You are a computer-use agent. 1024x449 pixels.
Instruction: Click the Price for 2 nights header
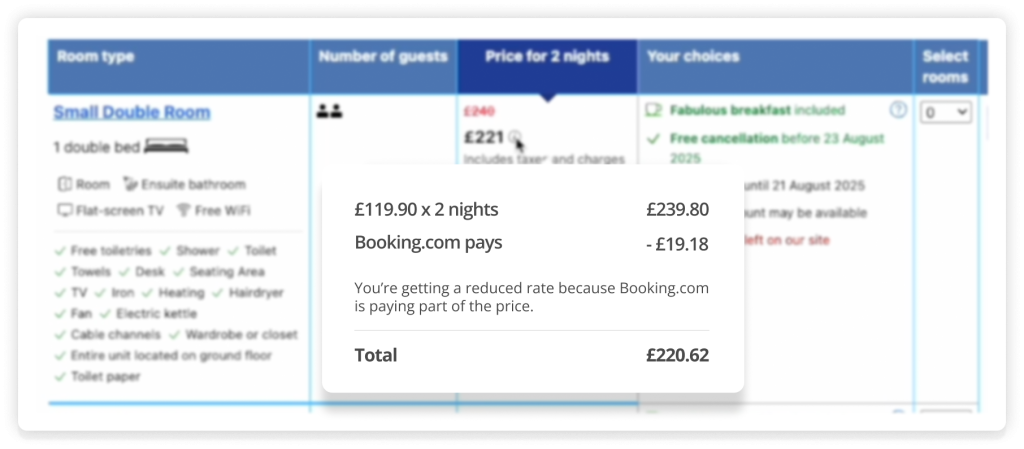[547, 57]
